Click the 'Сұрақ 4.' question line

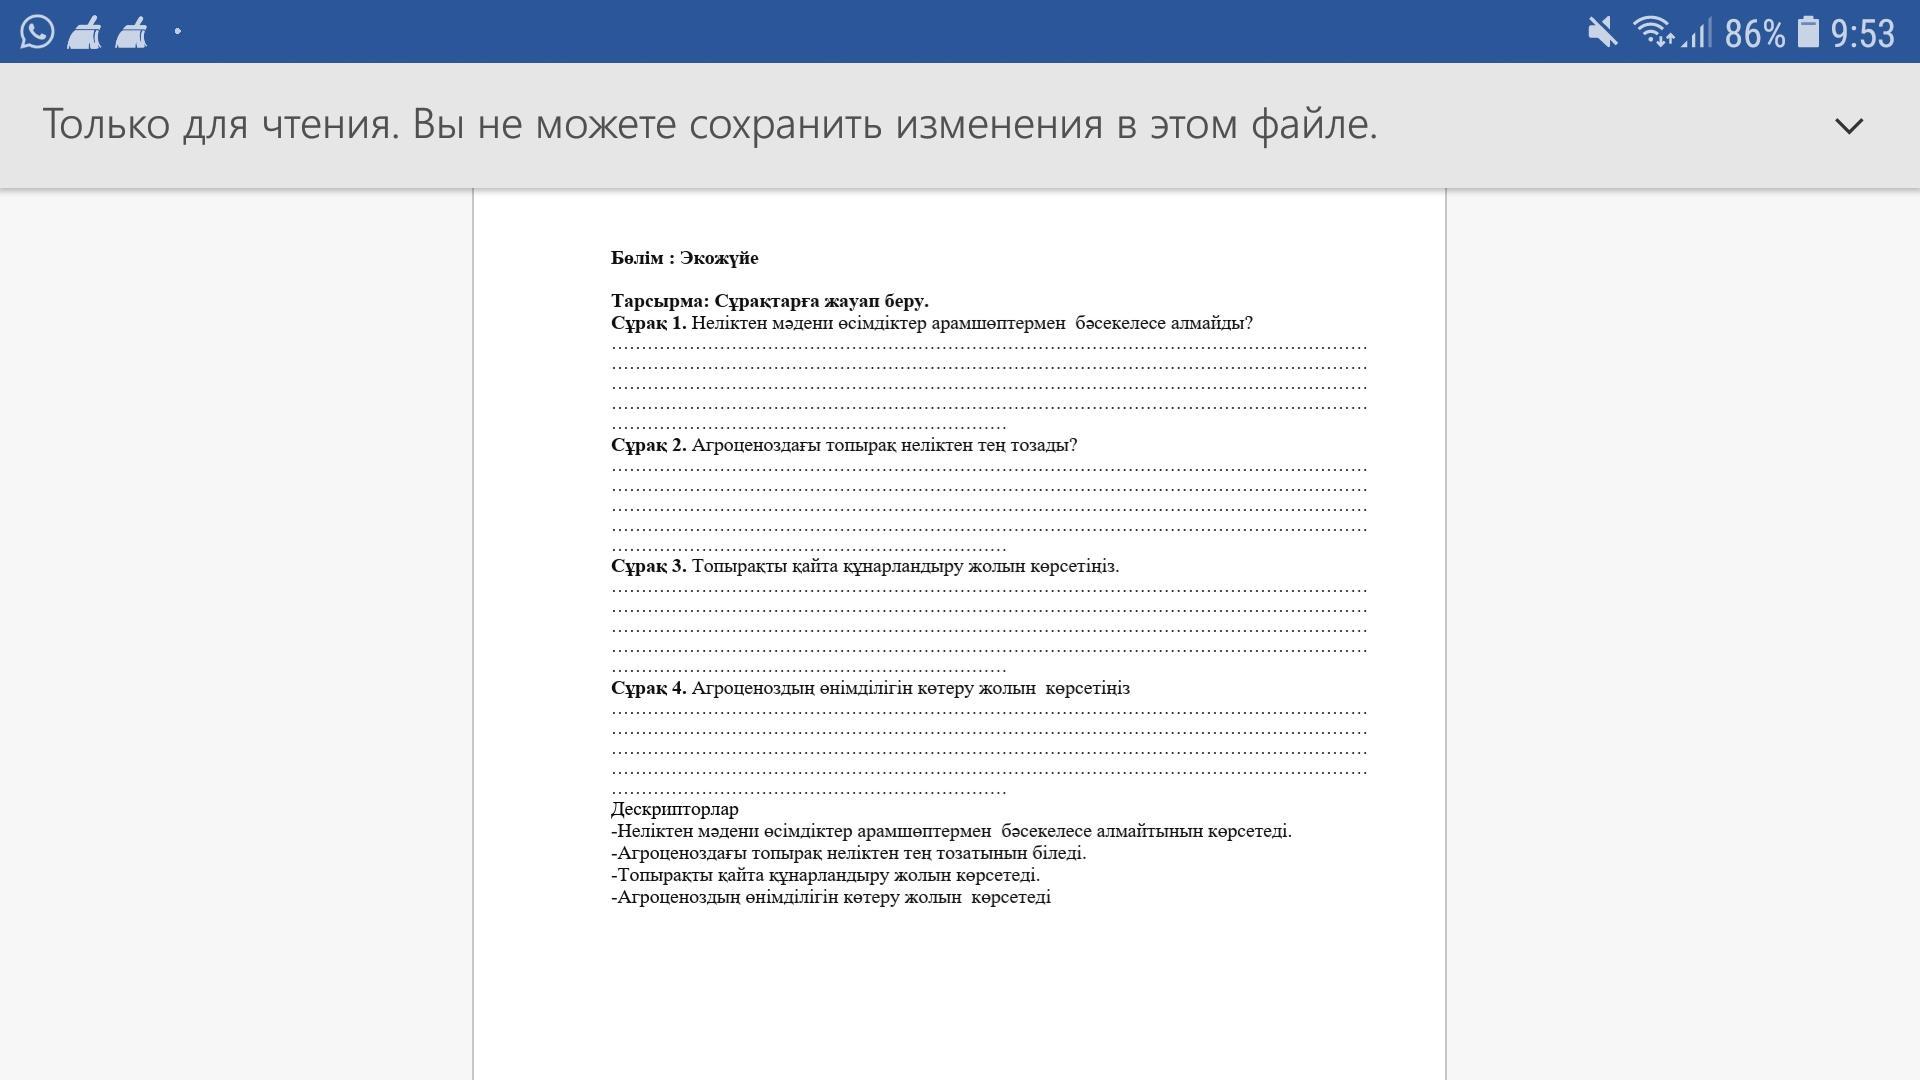(x=870, y=688)
